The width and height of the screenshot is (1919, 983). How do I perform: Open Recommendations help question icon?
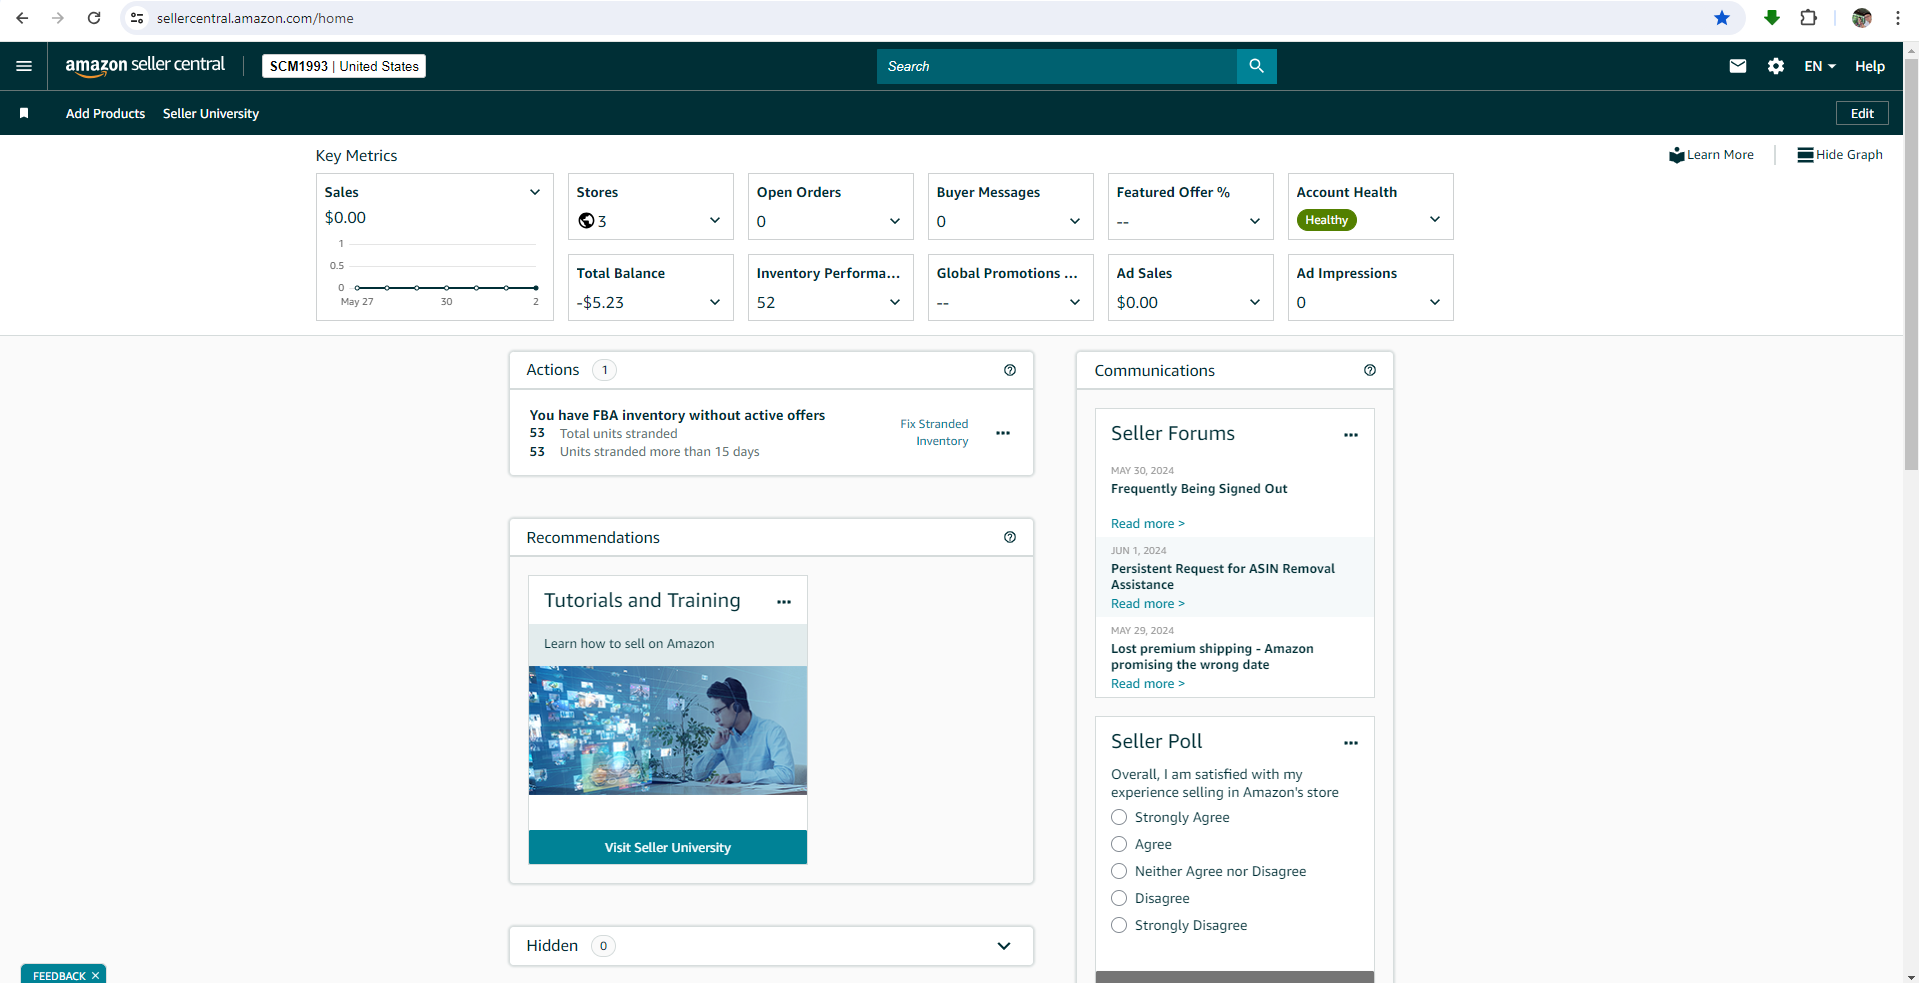coord(1010,537)
